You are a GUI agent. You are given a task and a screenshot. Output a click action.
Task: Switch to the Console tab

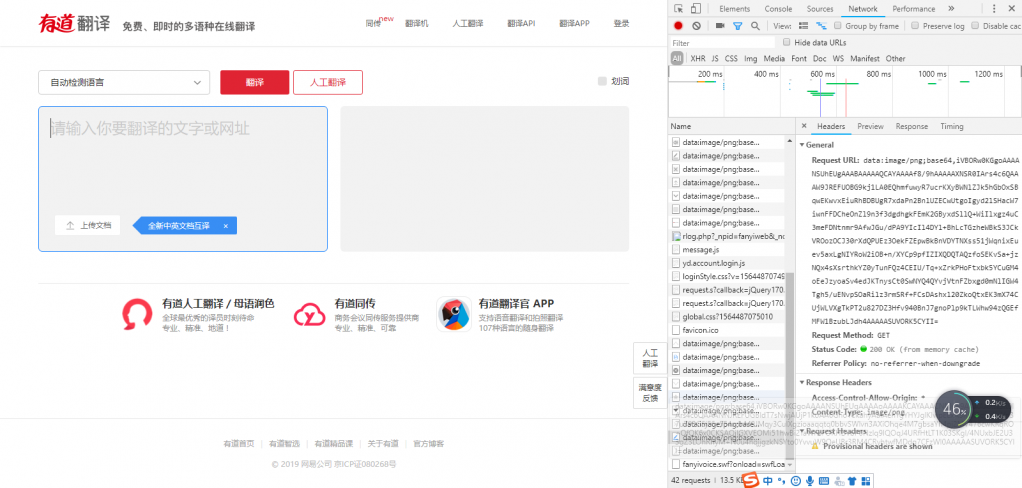(x=778, y=8)
